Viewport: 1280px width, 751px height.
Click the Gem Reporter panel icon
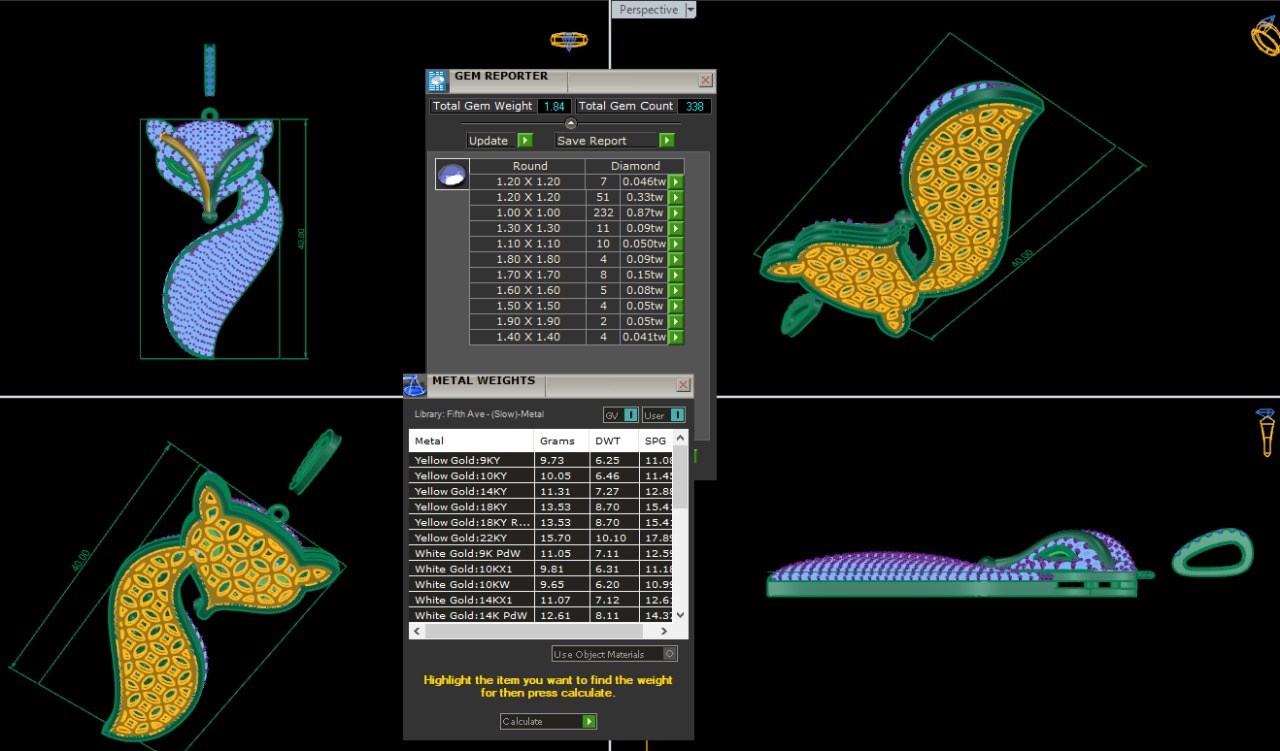tap(437, 81)
